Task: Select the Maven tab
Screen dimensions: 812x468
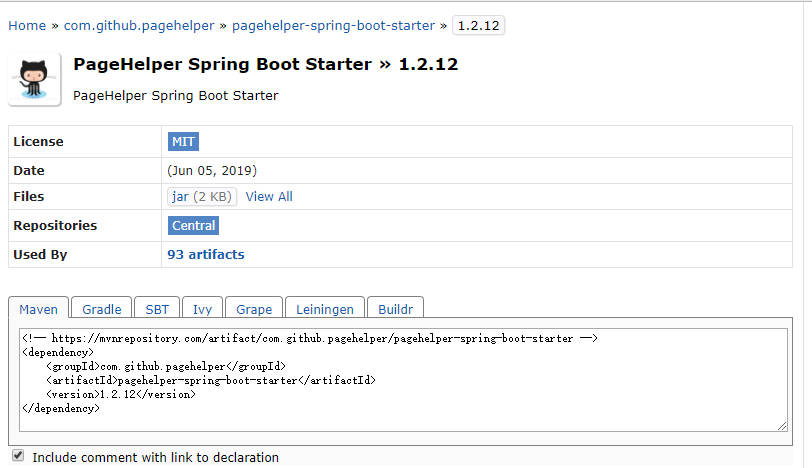Action: [x=38, y=309]
